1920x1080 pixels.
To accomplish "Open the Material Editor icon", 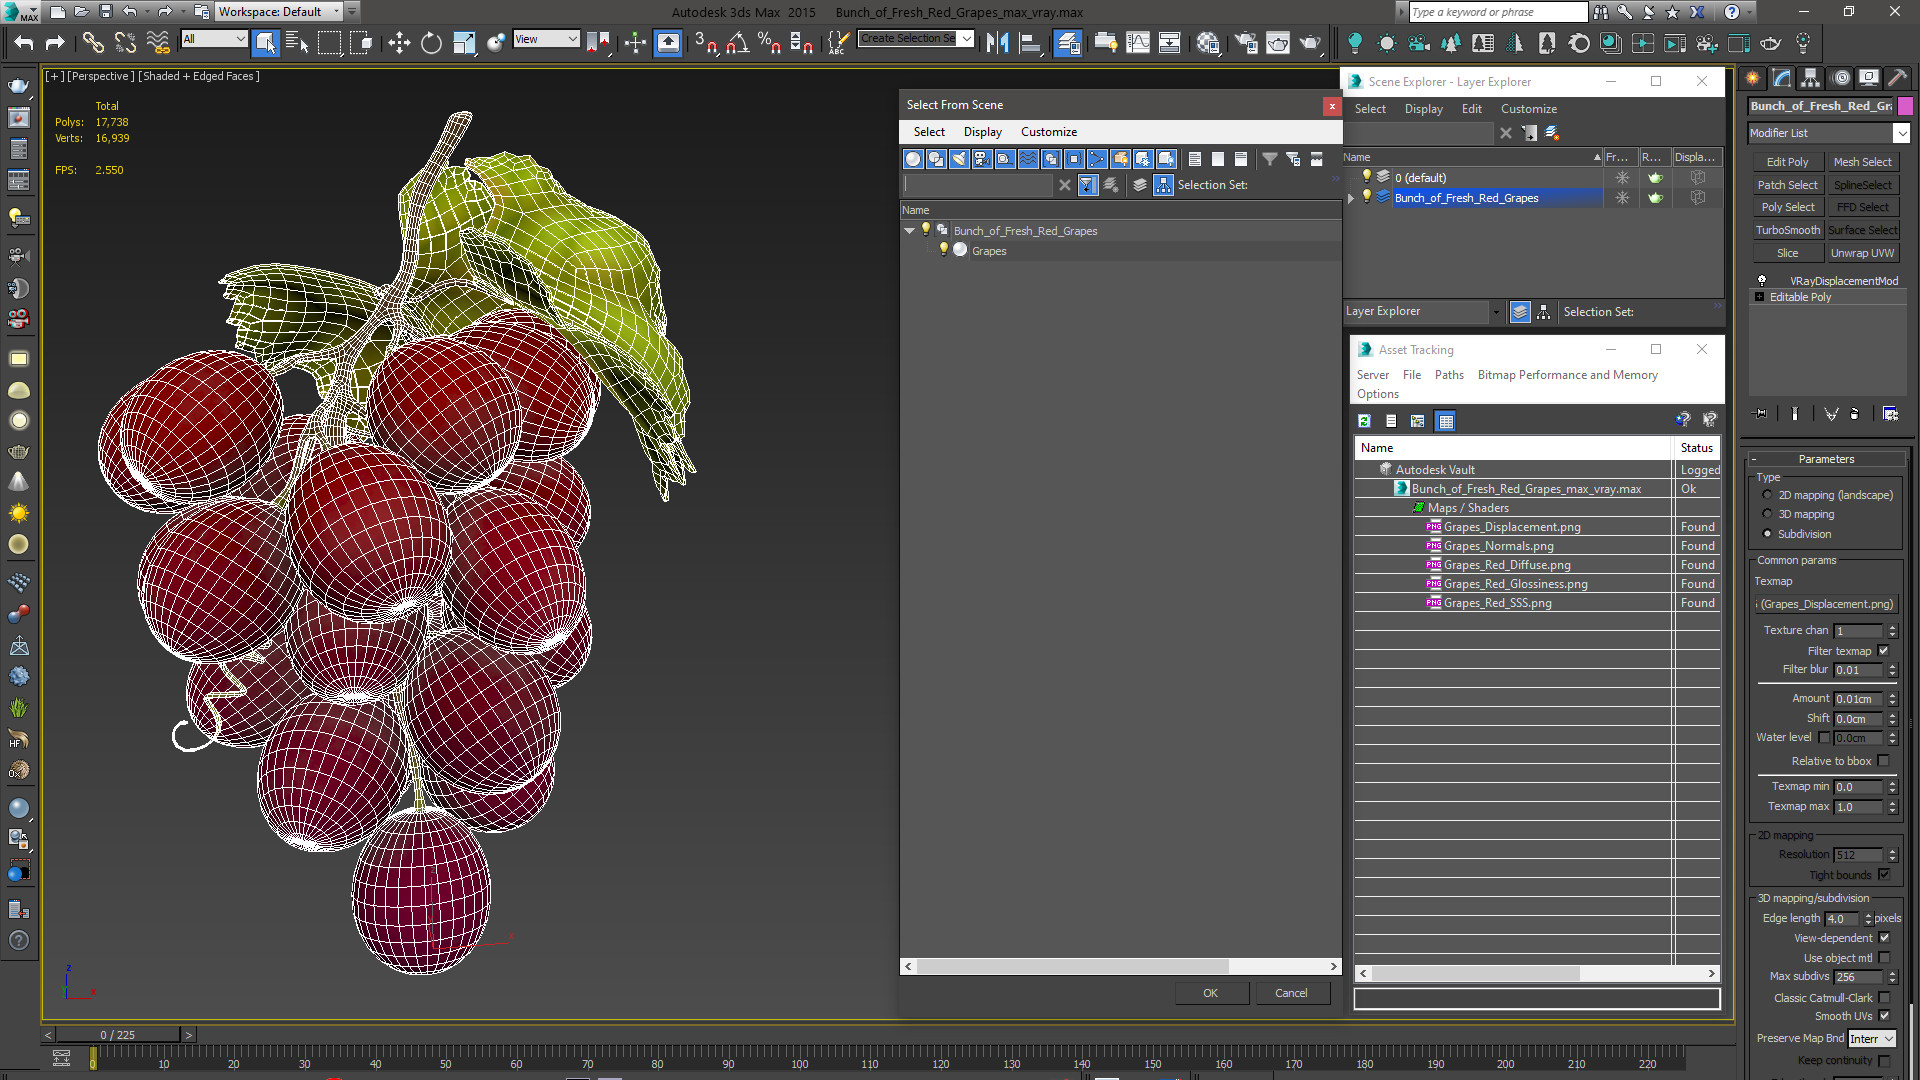I will coord(1209,43).
